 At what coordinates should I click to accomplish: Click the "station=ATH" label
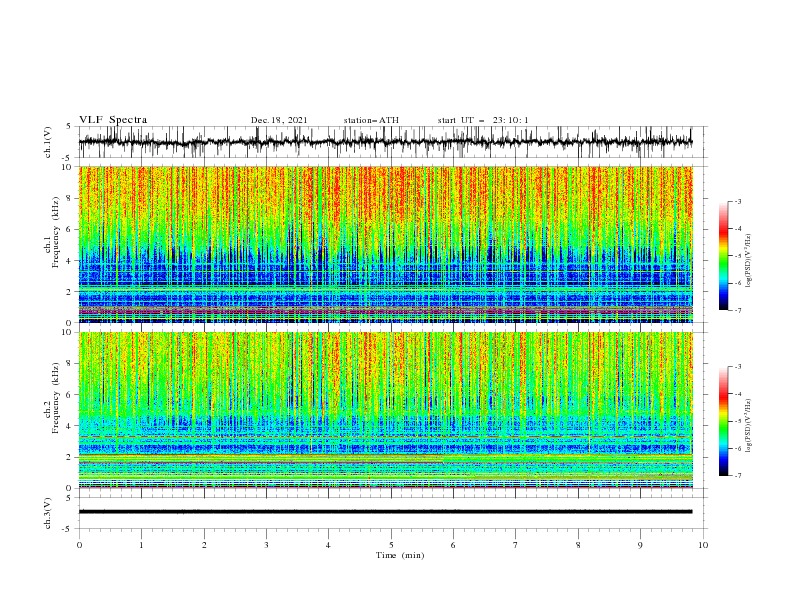coord(371,120)
